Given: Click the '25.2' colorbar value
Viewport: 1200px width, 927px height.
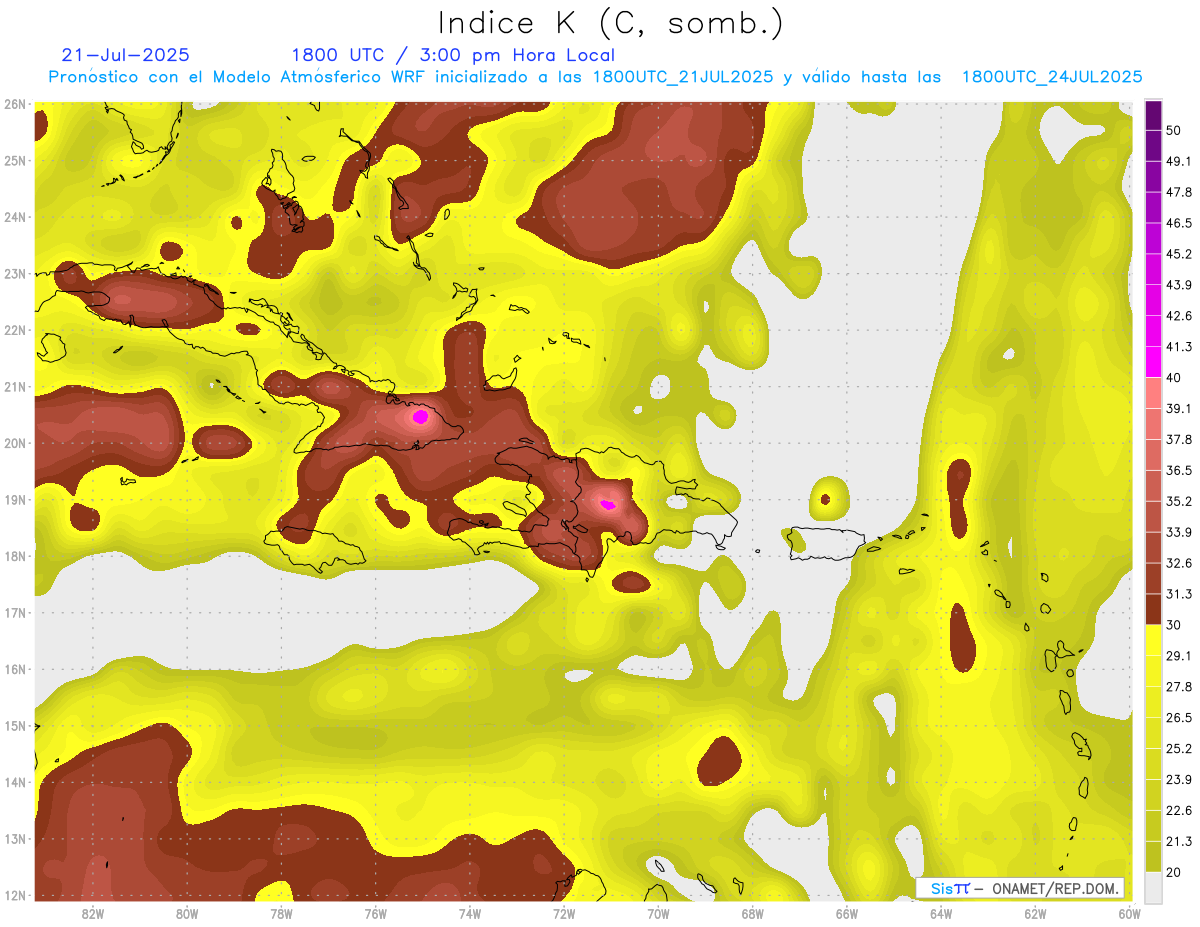Looking at the screenshot, I should pos(1178,748).
